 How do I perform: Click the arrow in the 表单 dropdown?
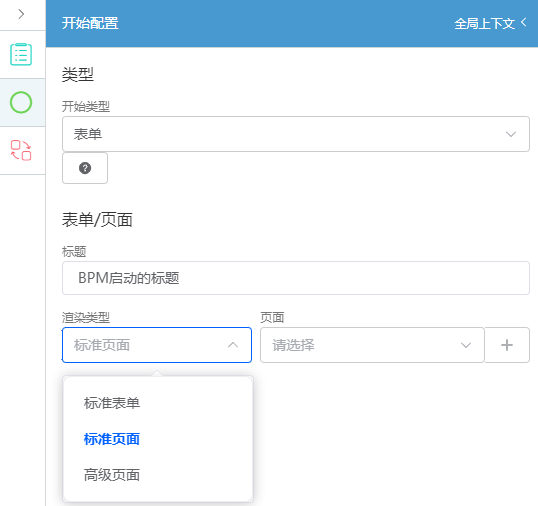(511, 134)
